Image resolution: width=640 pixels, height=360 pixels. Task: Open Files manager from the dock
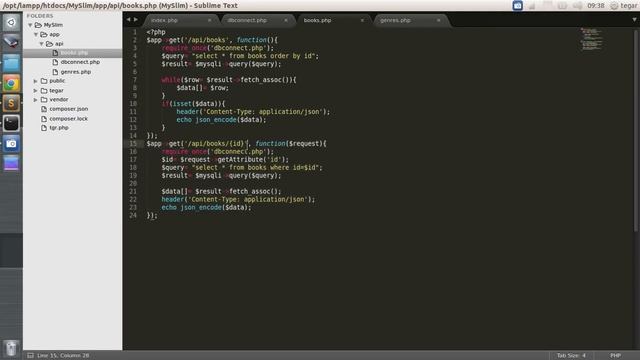tap(11, 63)
